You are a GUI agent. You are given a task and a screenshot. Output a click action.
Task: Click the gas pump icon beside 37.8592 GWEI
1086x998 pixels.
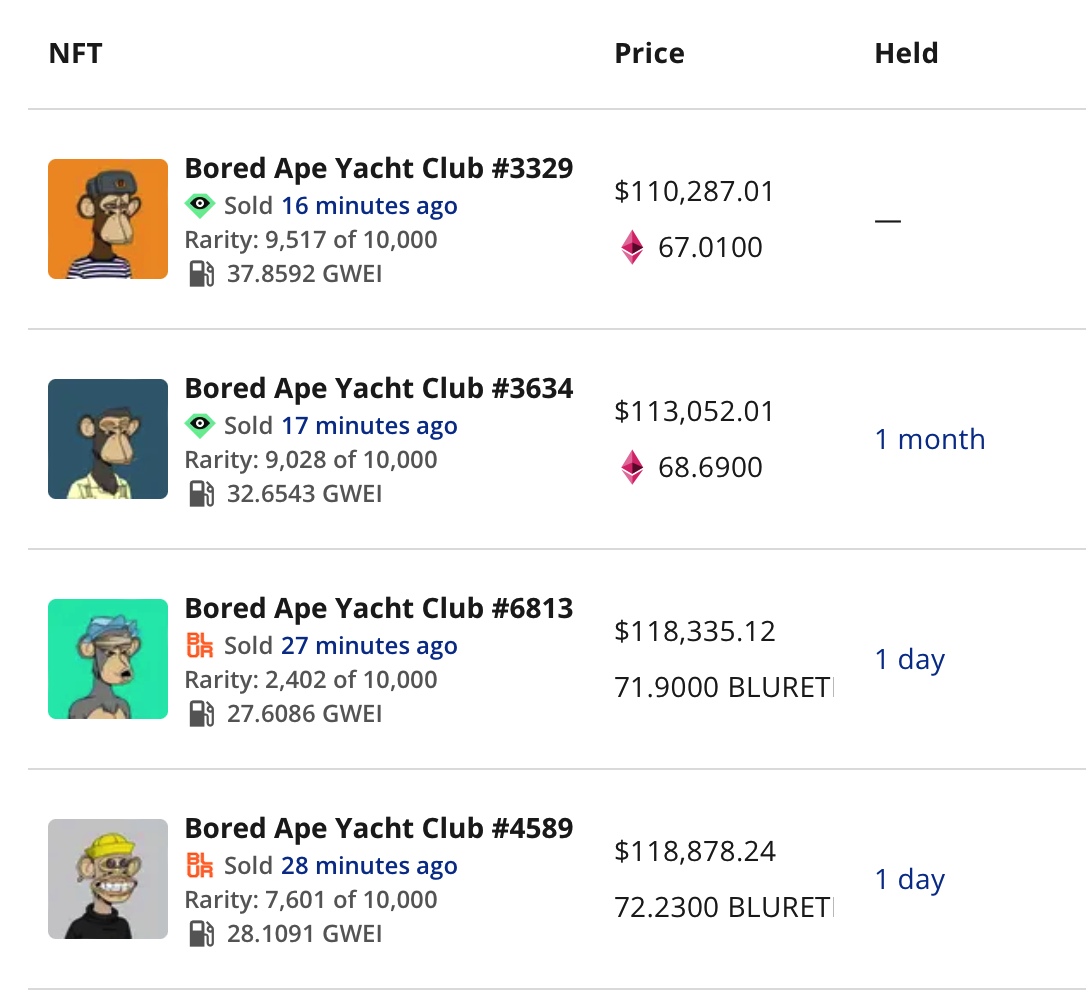pyautogui.click(x=201, y=274)
